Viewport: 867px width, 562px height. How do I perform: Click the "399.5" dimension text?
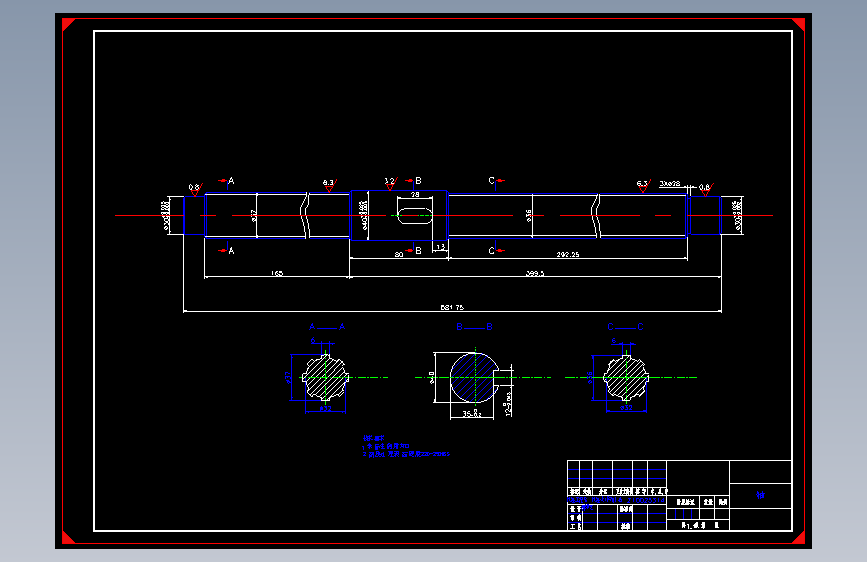pyautogui.click(x=535, y=273)
